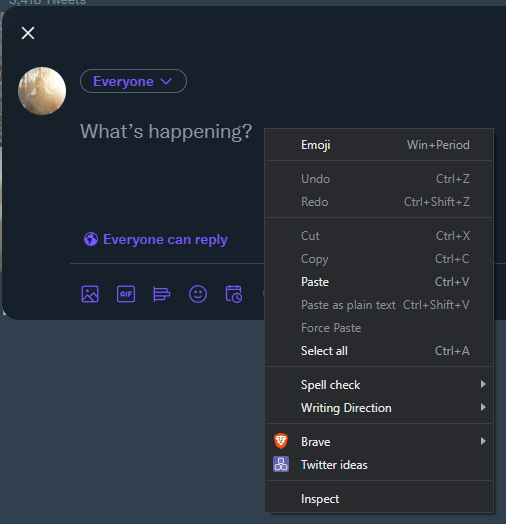Choose Paste from the context menu
The width and height of the screenshot is (506, 524).
(x=379, y=282)
